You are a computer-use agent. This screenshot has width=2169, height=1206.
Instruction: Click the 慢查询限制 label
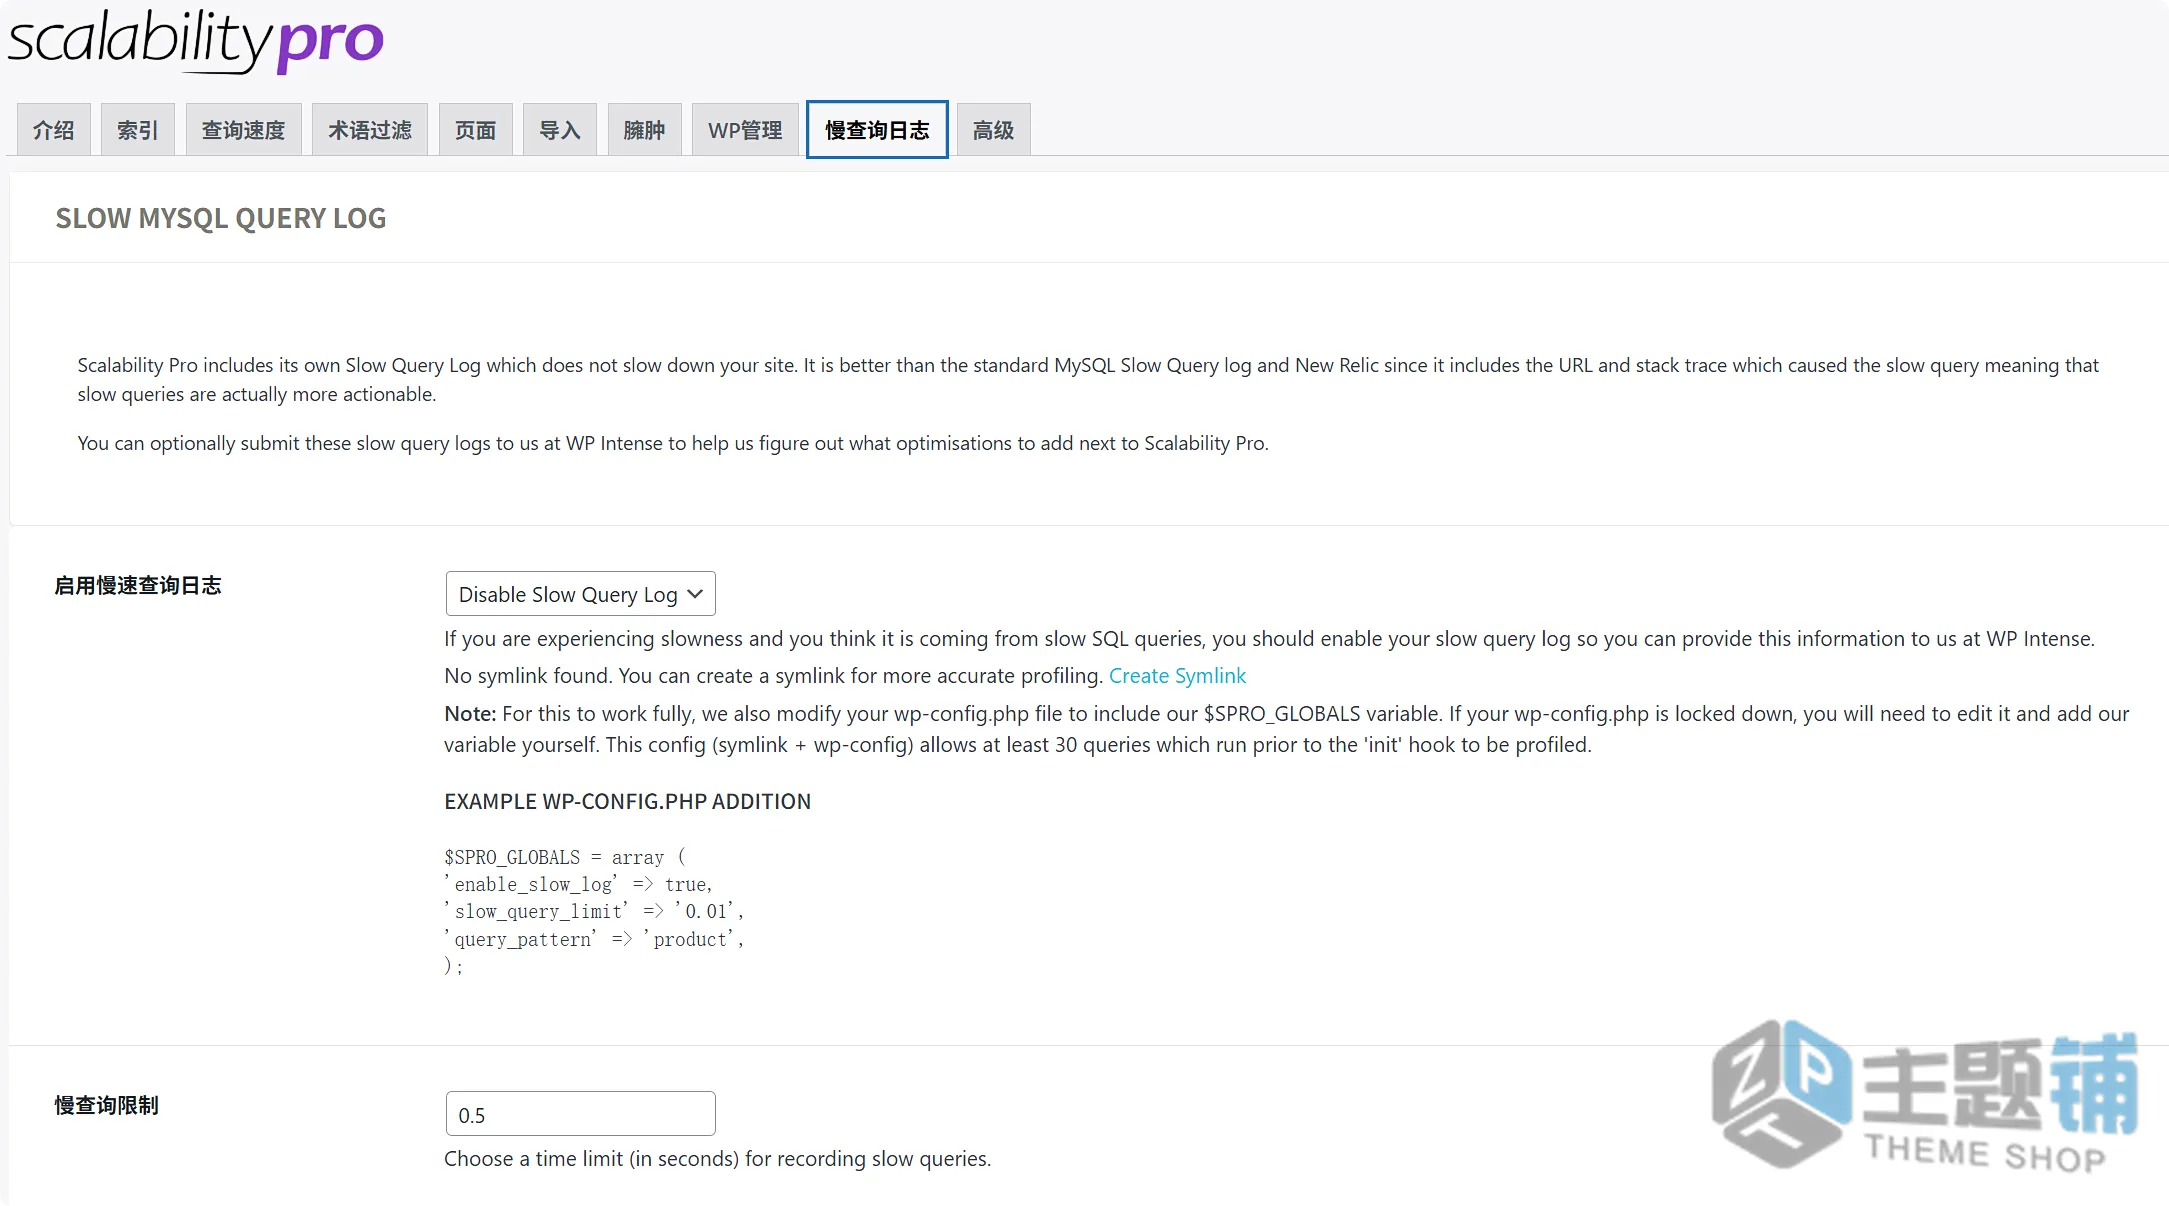tap(107, 1106)
